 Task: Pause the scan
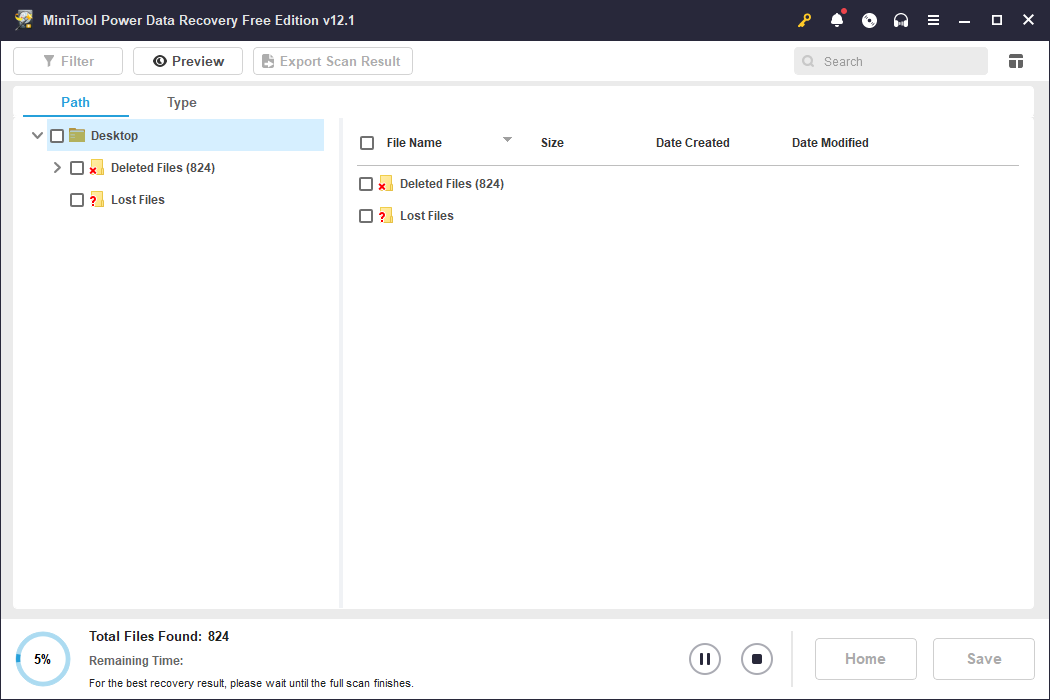(704, 659)
